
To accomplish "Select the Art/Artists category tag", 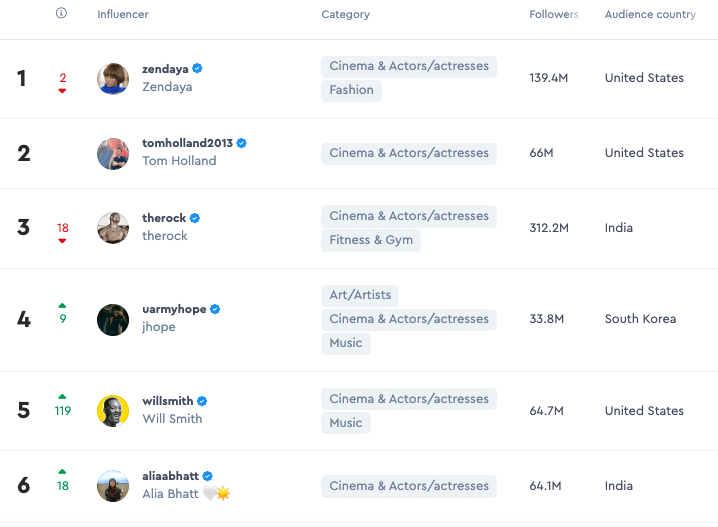I will (360, 295).
